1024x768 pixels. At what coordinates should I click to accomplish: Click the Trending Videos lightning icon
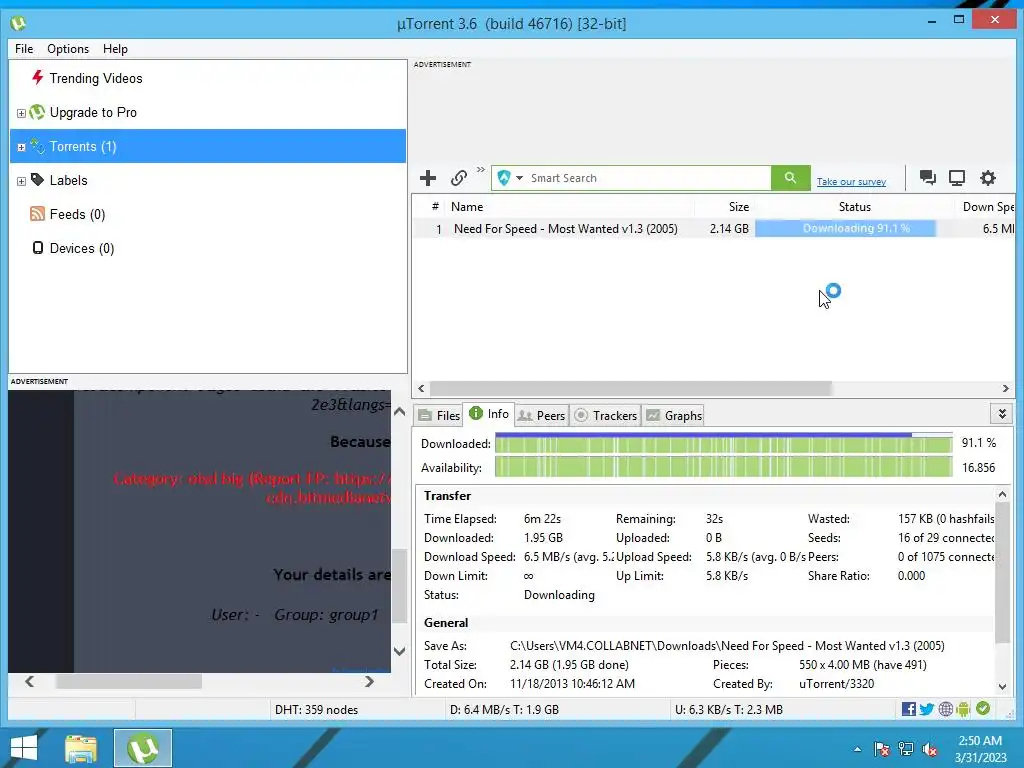37,78
